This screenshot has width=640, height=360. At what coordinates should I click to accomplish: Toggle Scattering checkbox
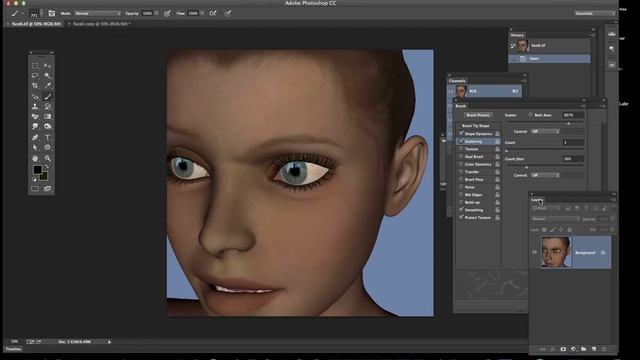(x=461, y=141)
